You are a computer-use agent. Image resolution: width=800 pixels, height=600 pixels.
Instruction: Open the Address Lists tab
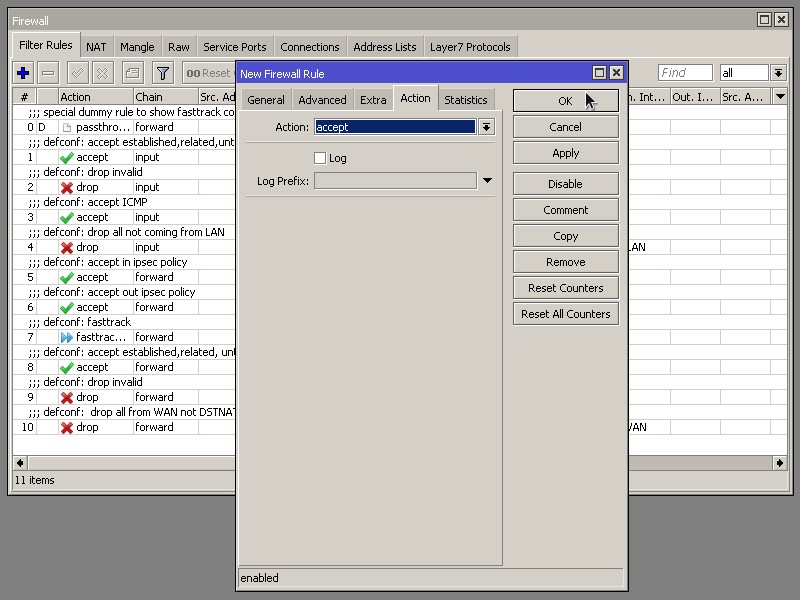click(x=385, y=47)
